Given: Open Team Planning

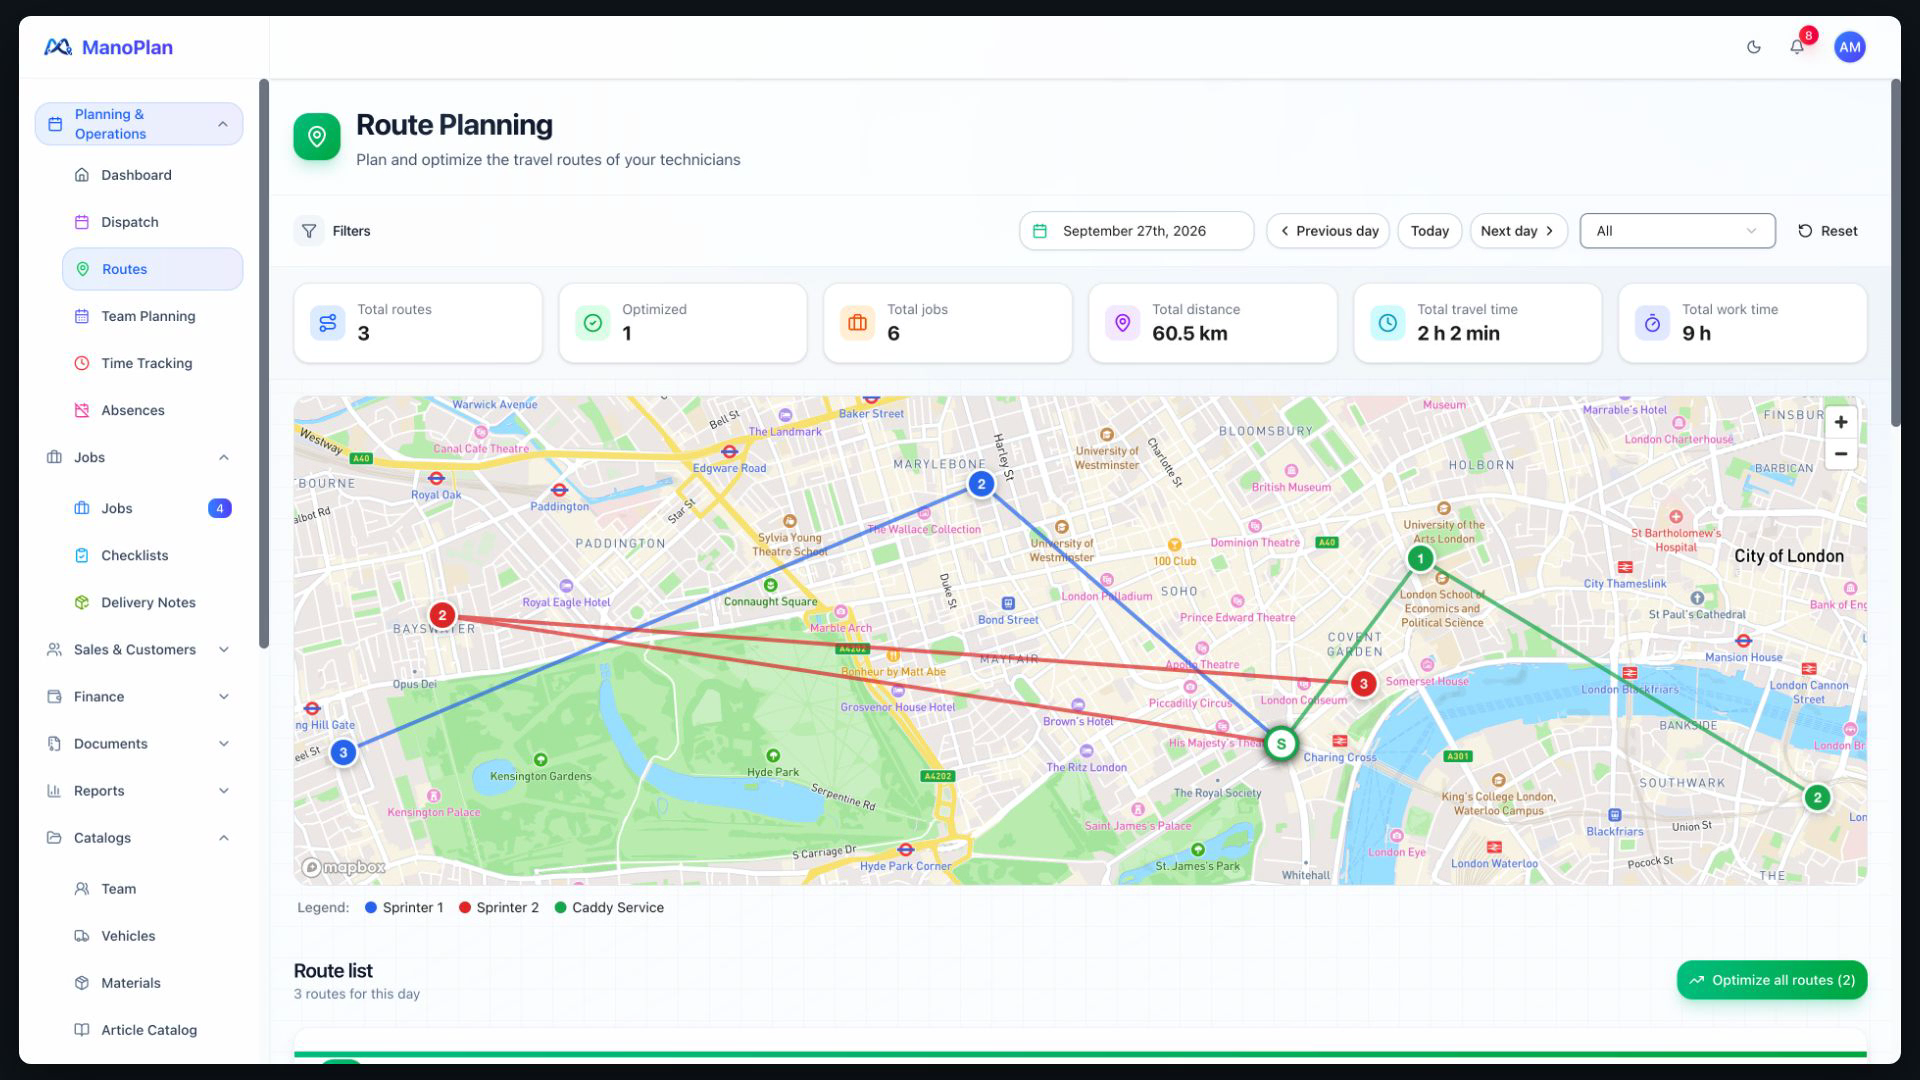Looking at the screenshot, I should click(152, 316).
